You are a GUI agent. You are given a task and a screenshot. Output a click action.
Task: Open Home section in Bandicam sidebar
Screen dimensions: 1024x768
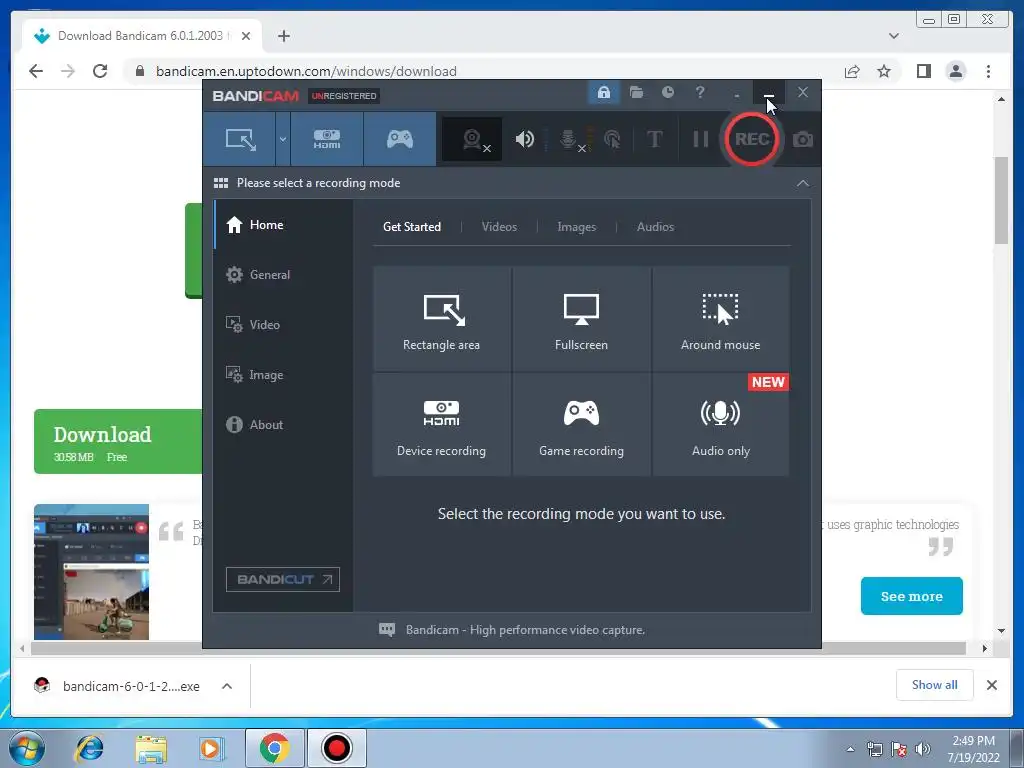point(283,225)
